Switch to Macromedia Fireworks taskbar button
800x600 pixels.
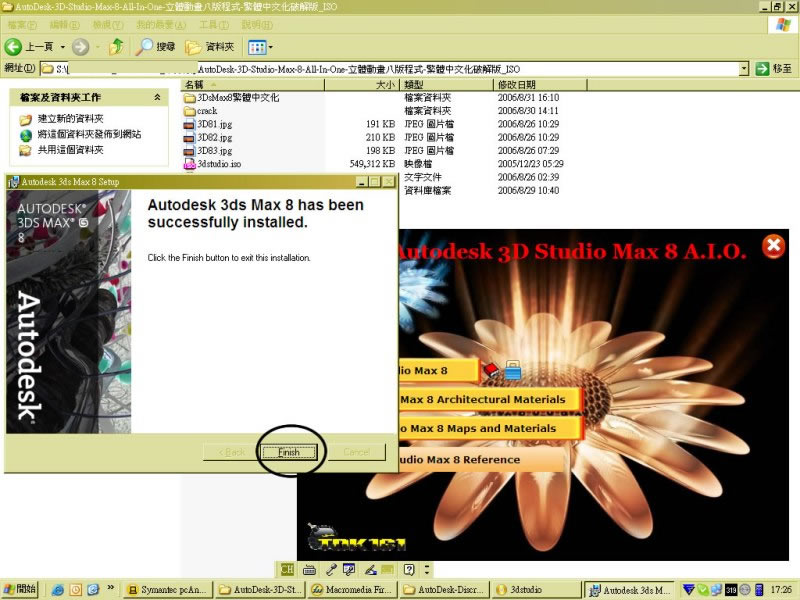point(352,590)
